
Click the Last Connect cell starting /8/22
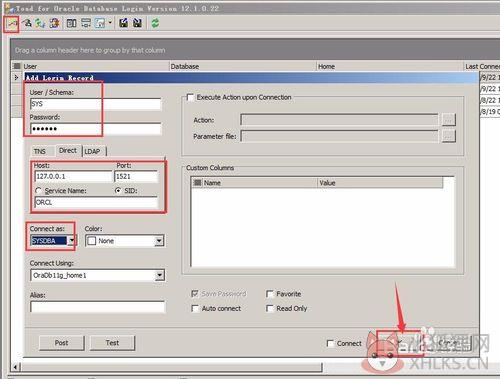click(490, 100)
